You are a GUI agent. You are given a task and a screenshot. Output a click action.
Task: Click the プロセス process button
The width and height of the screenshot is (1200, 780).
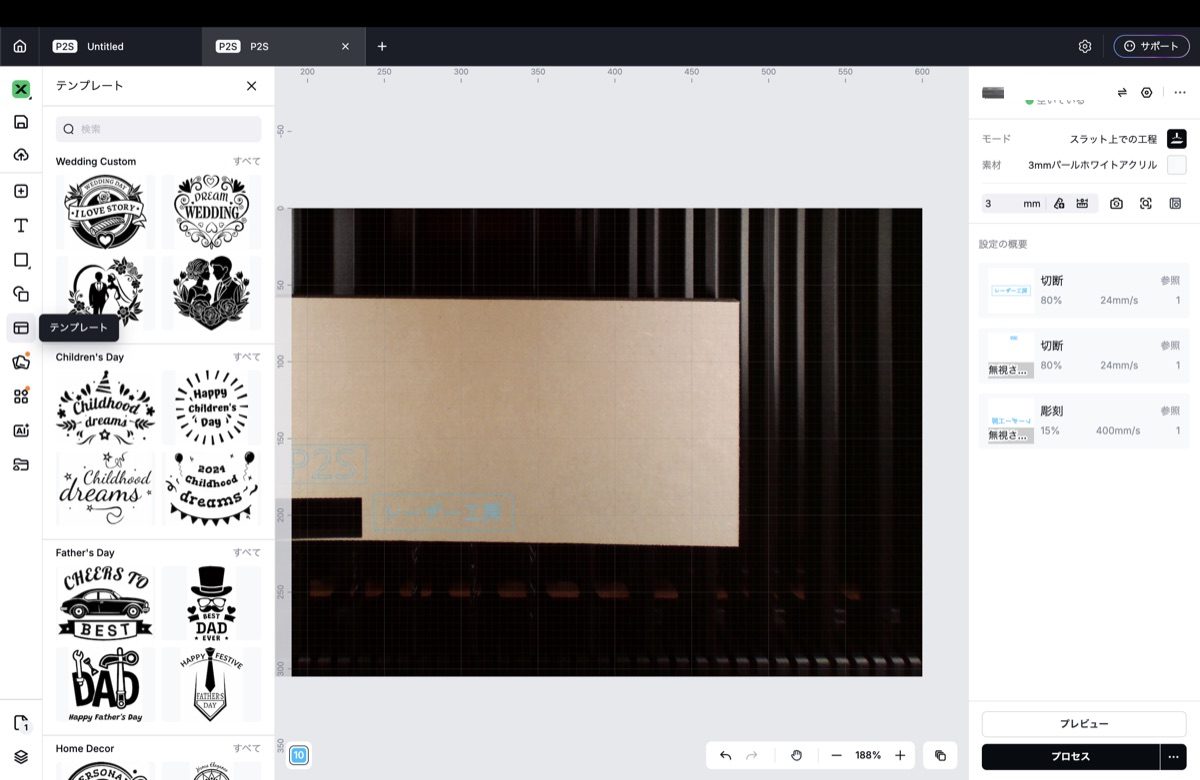[x=1070, y=756]
